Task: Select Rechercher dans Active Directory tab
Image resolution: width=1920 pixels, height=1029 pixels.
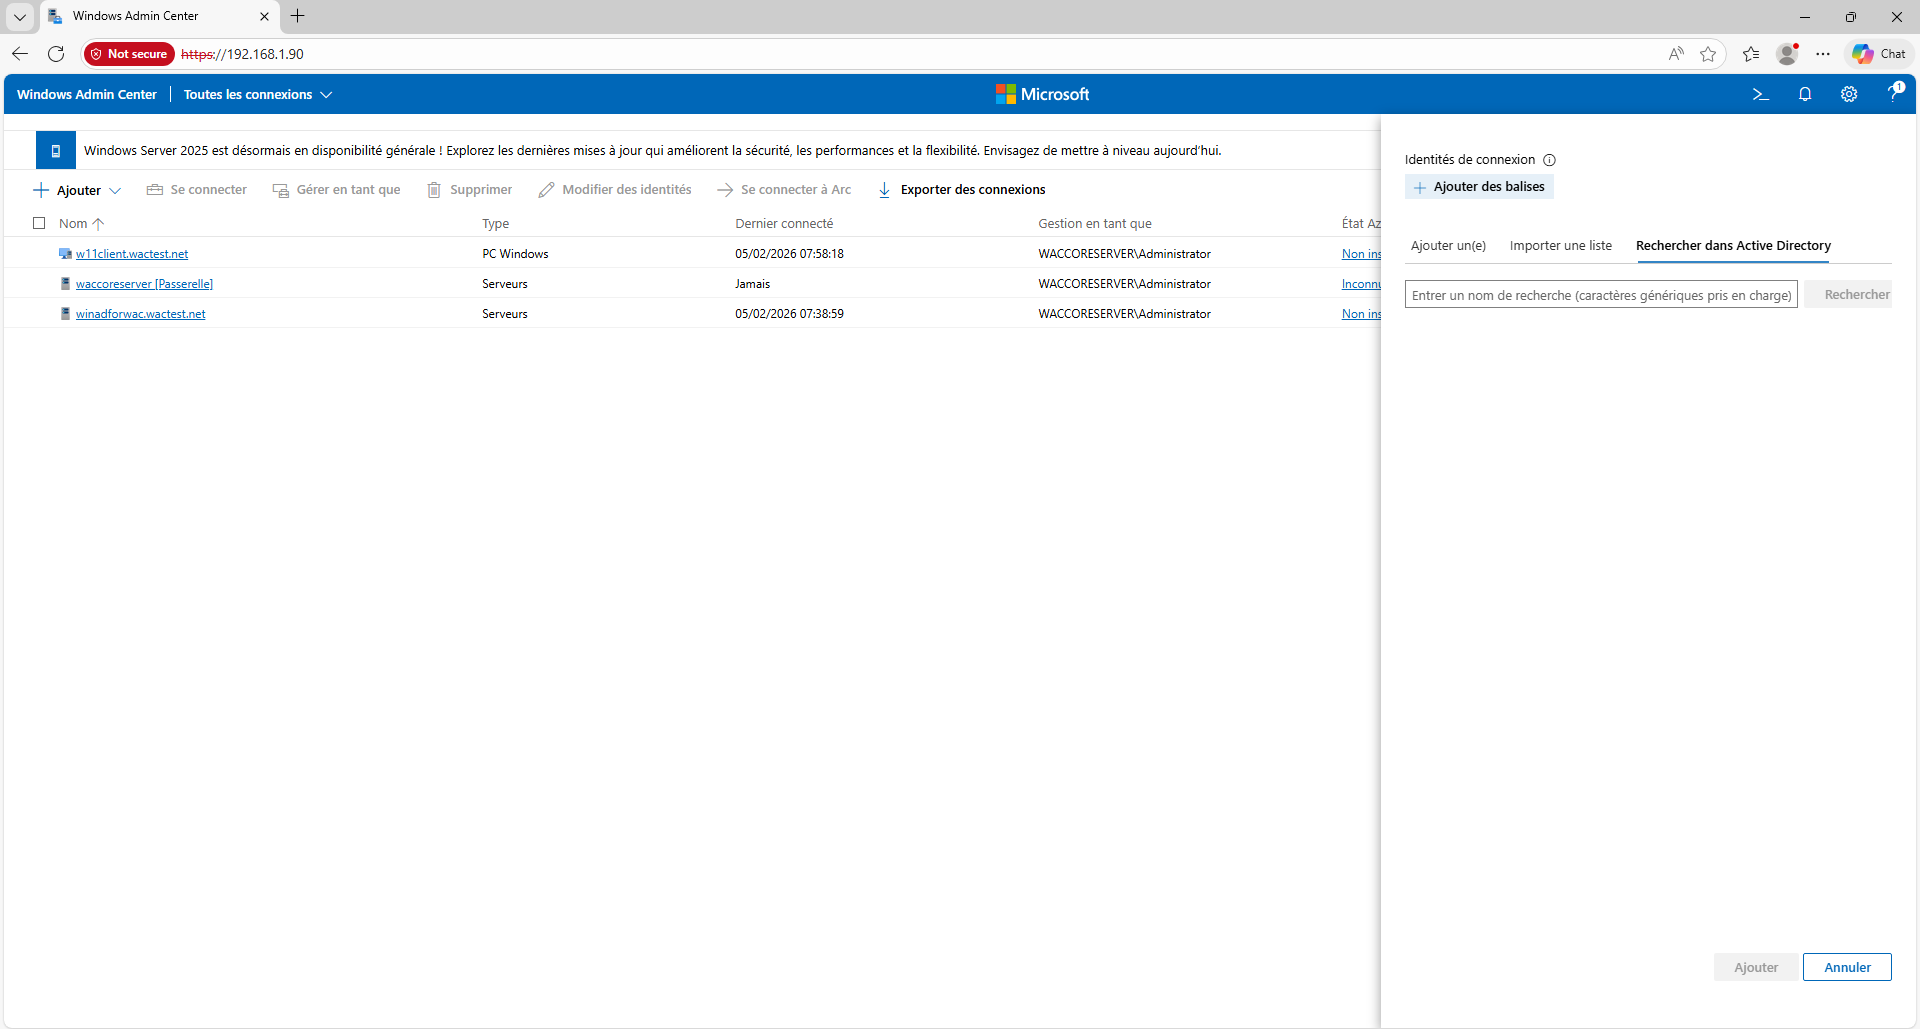Action: coord(1733,246)
